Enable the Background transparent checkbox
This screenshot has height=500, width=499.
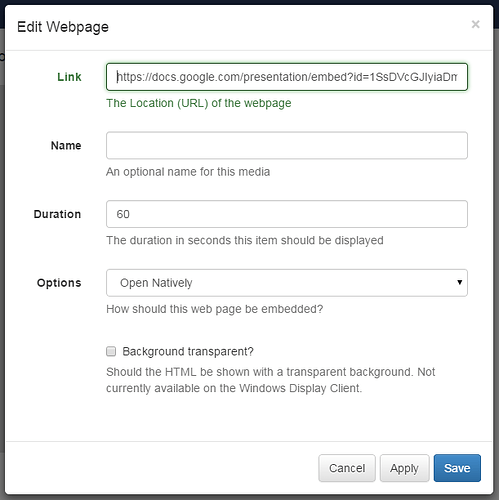tap(111, 351)
